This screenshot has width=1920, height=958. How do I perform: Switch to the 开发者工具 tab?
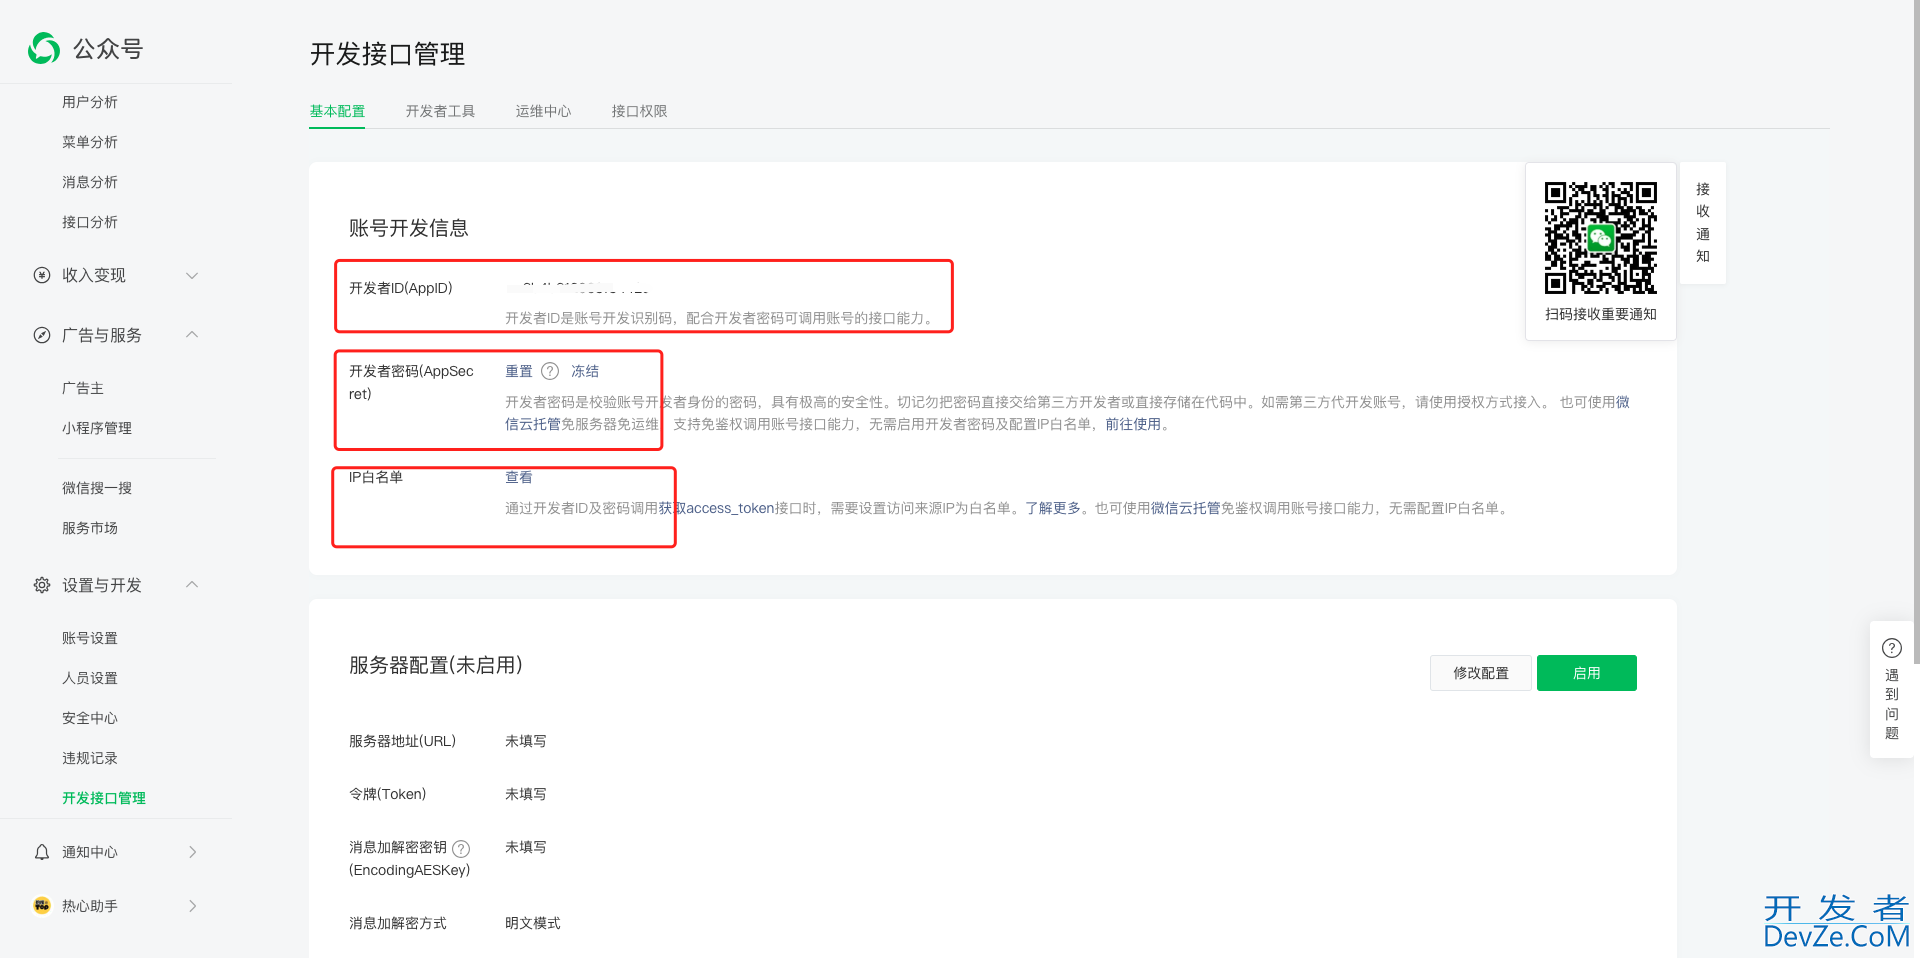point(440,111)
